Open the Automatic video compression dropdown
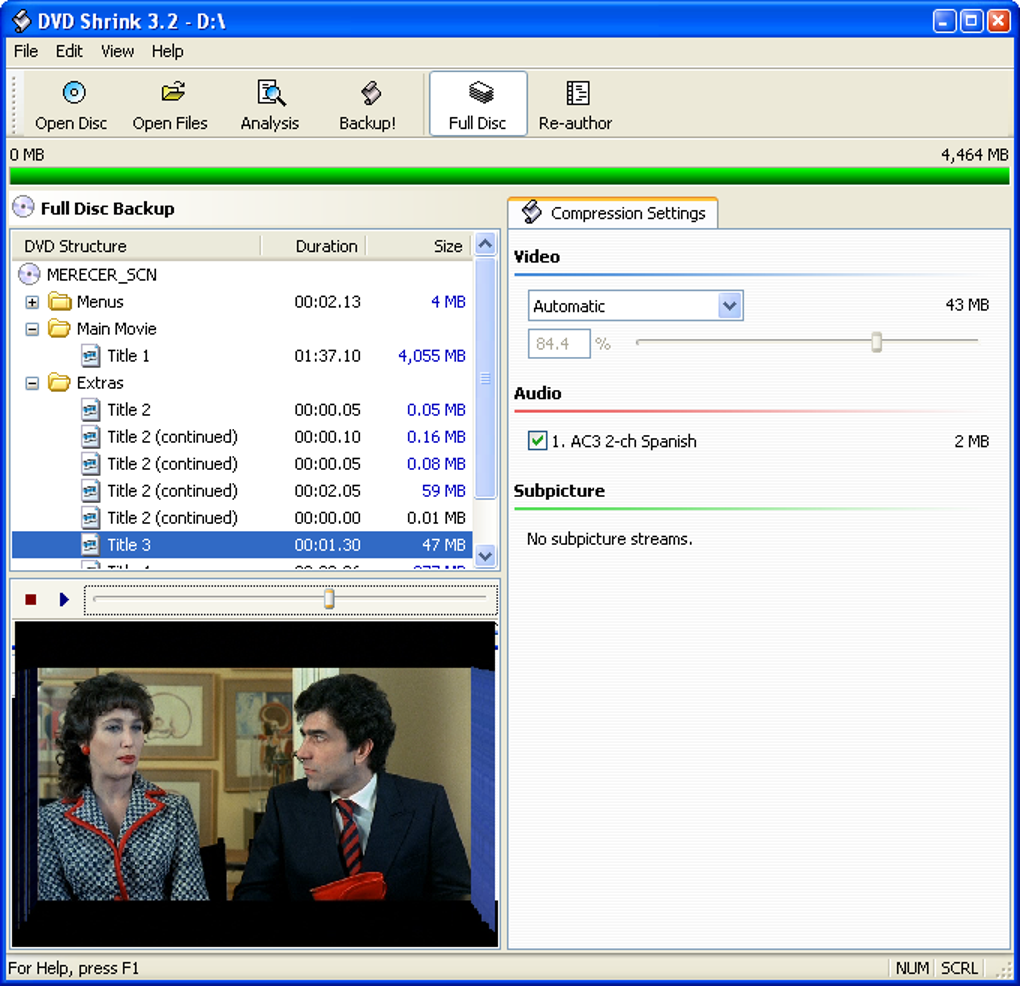 [x=730, y=306]
